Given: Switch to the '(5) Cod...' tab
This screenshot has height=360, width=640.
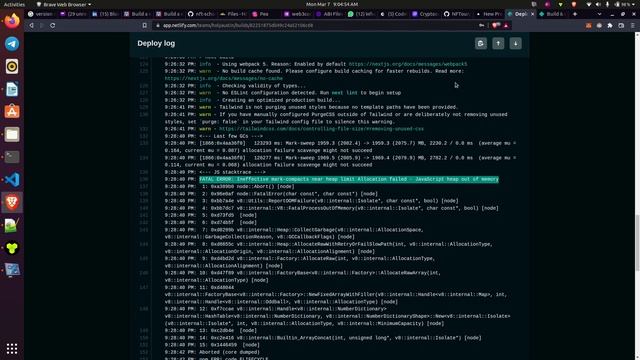Looking at the screenshot, I should [x=394, y=14].
